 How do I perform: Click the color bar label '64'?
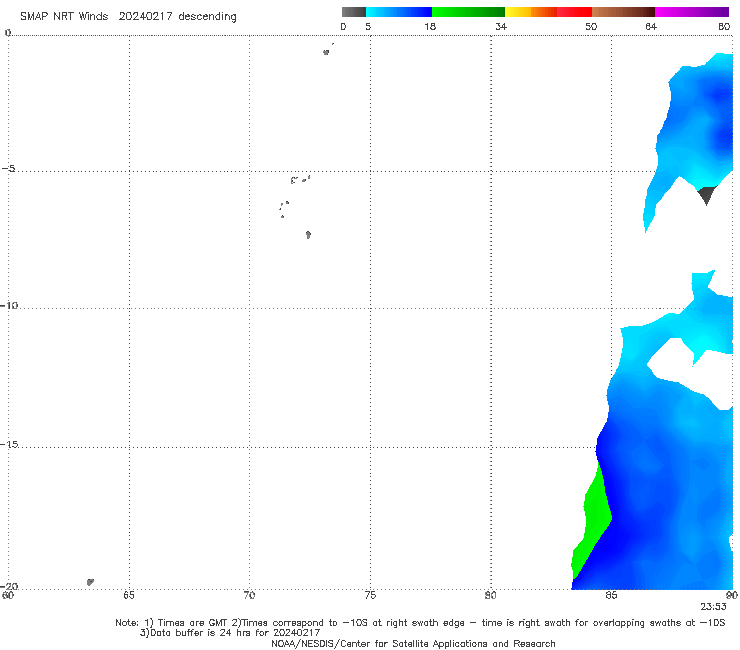coord(651,26)
